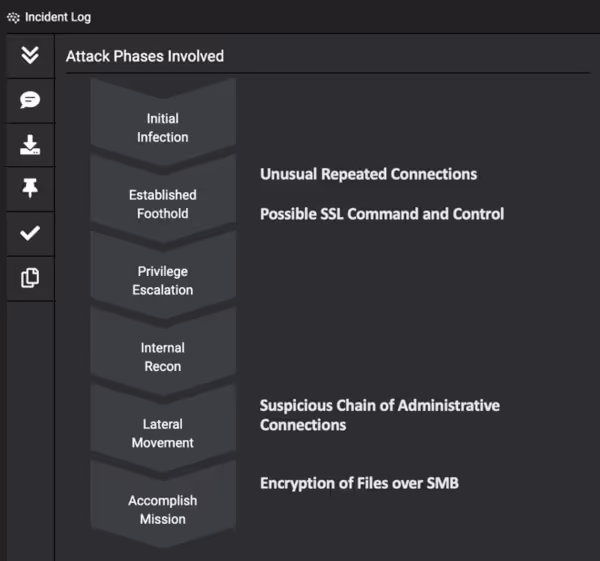Open the comment speech bubble icon

point(30,100)
